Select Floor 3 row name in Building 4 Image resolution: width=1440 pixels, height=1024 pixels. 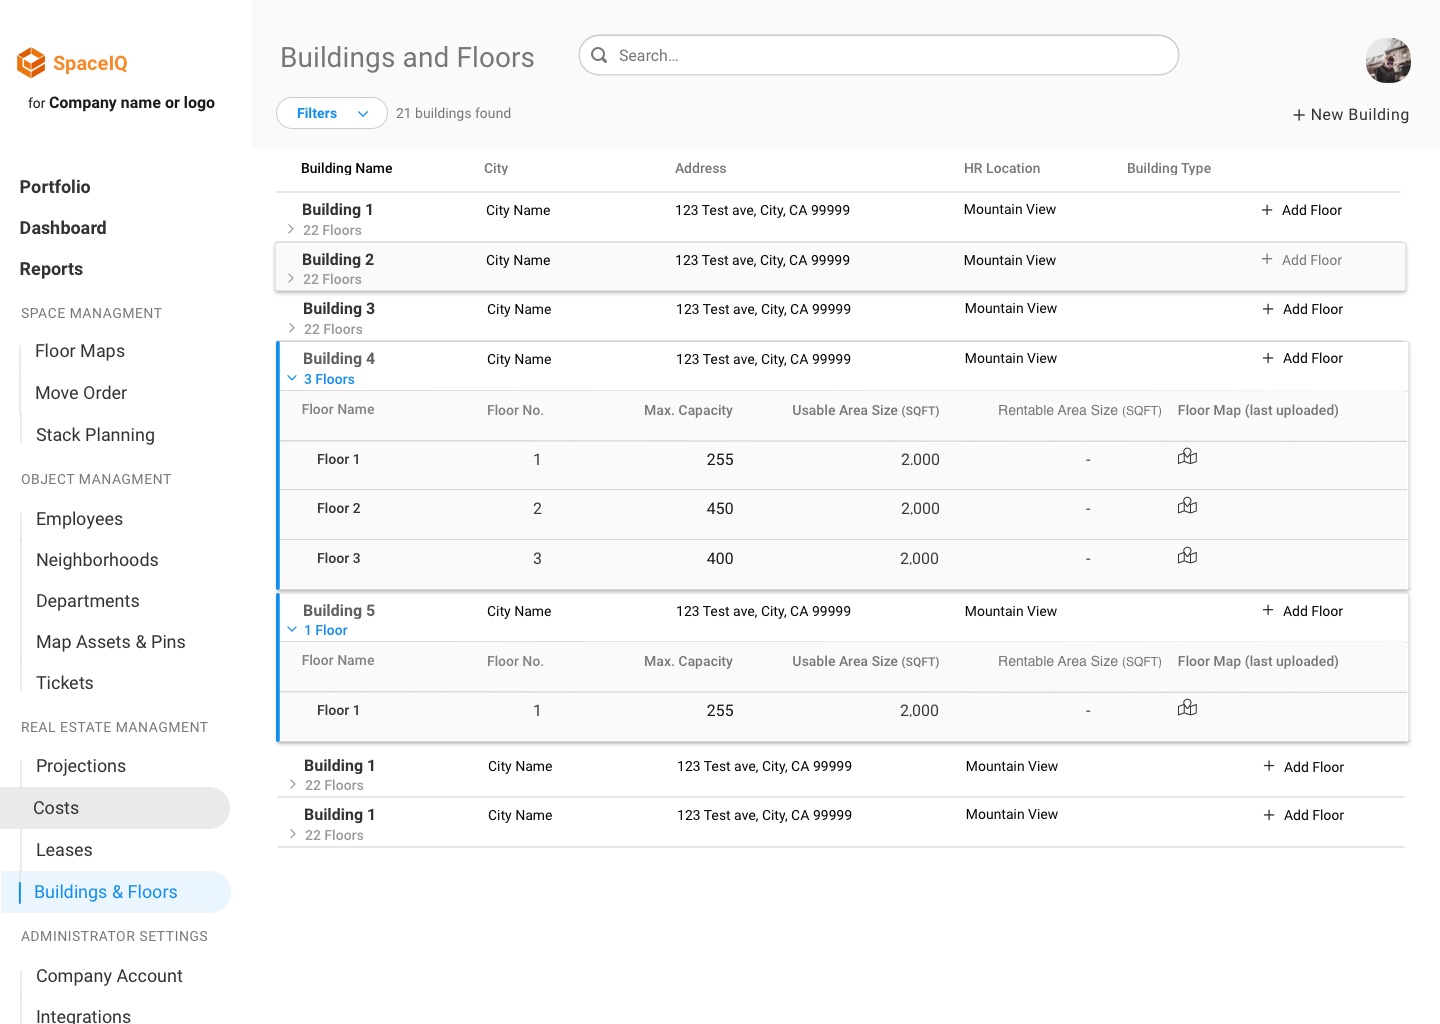tap(339, 558)
